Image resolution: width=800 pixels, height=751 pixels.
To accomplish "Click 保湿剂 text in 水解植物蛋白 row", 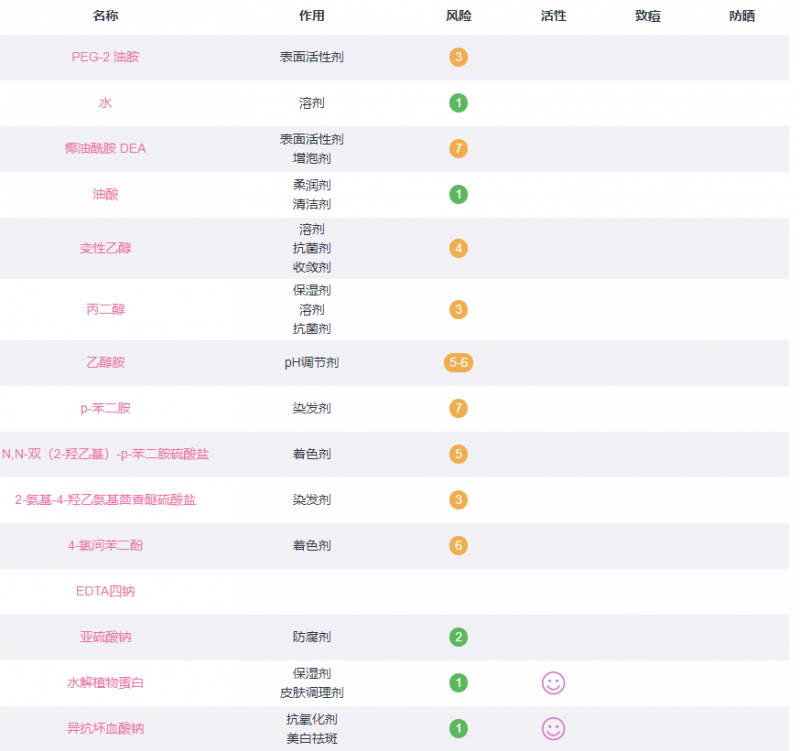I will 312,673.
